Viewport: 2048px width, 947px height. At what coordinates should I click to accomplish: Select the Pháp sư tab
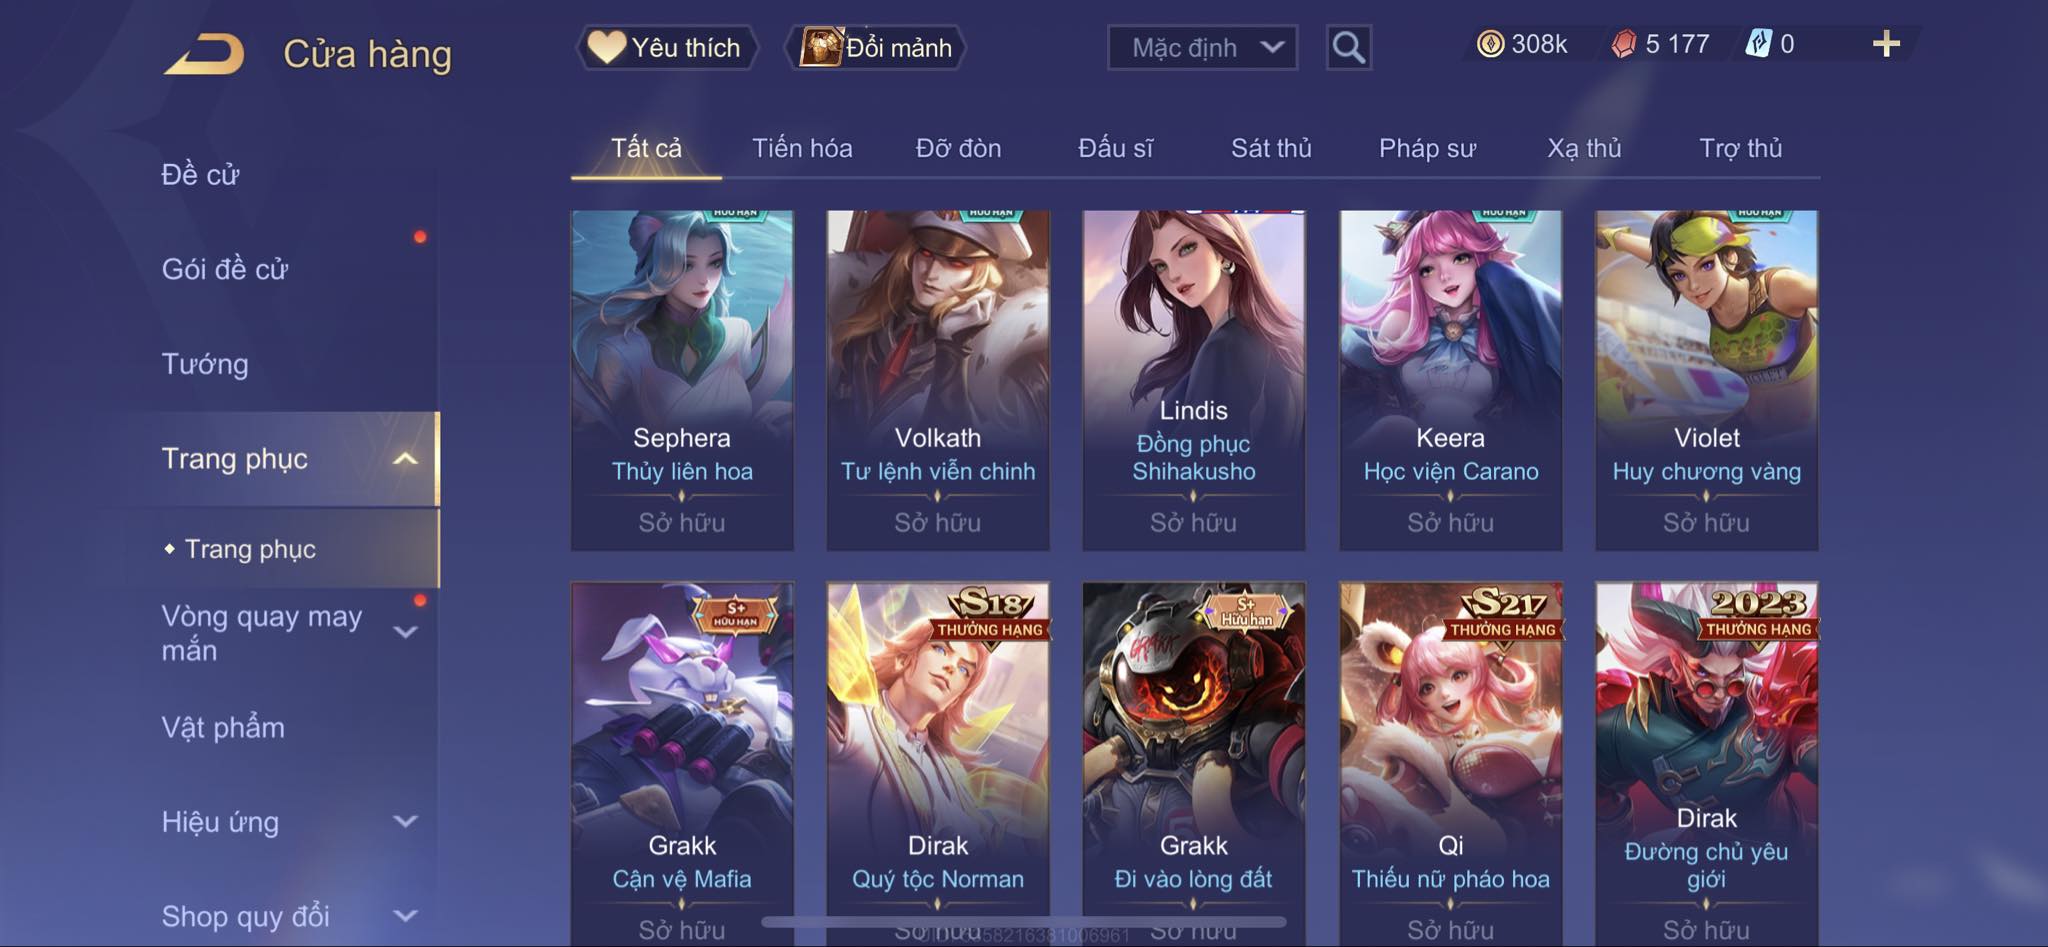(x=1427, y=148)
